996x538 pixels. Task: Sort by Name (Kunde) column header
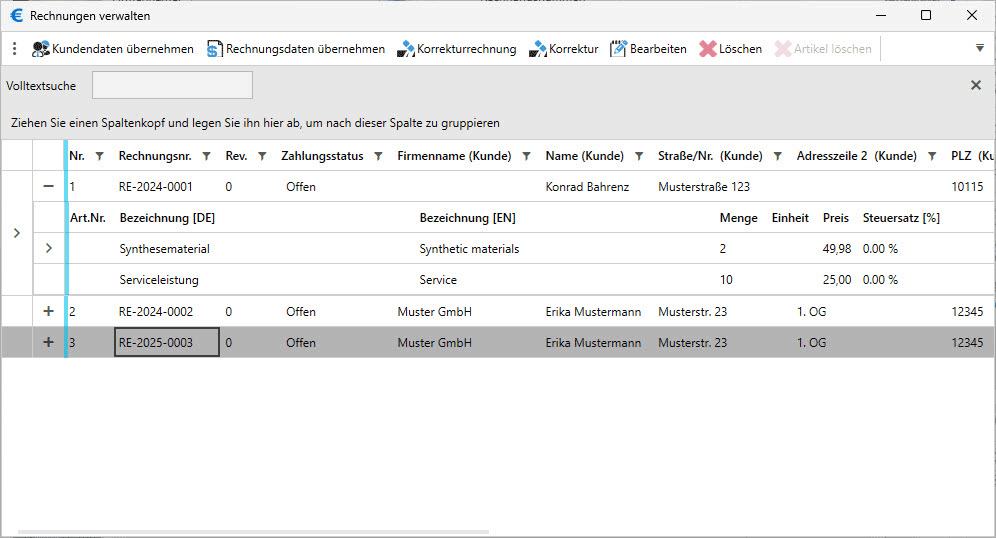(x=584, y=156)
